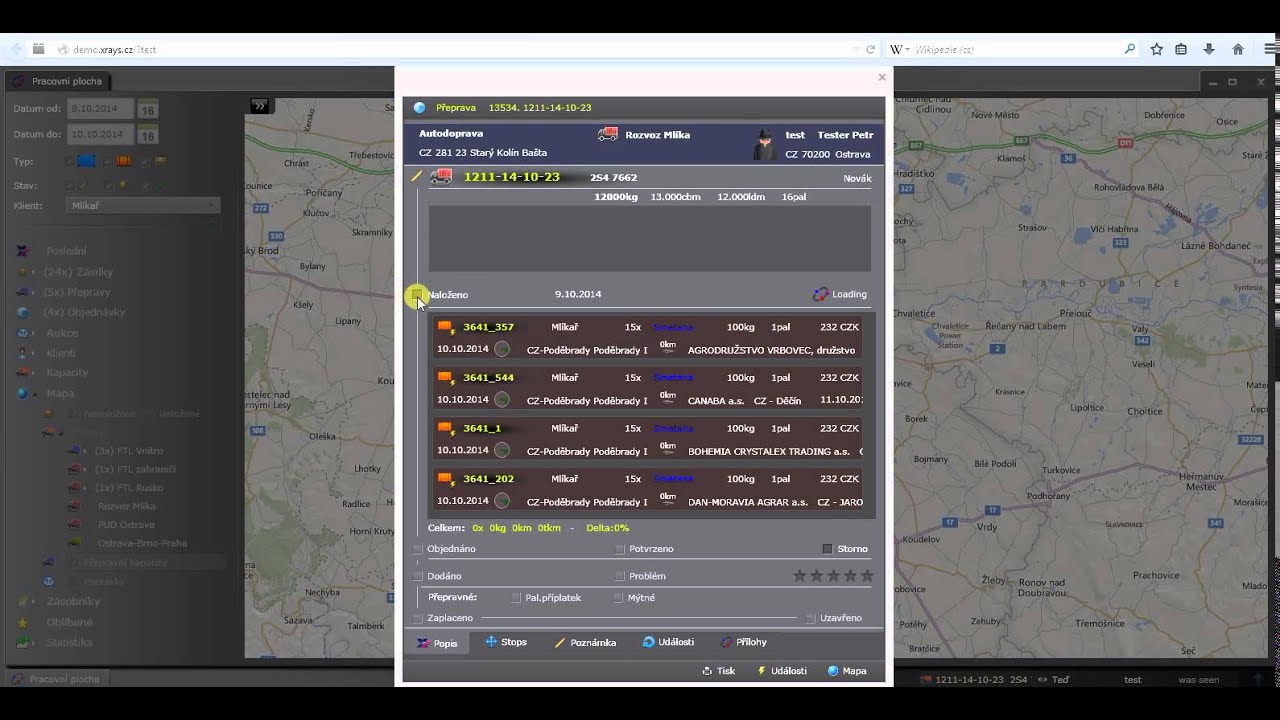Click the orange package icon of shipment 3641_544

click(x=446, y=377)
